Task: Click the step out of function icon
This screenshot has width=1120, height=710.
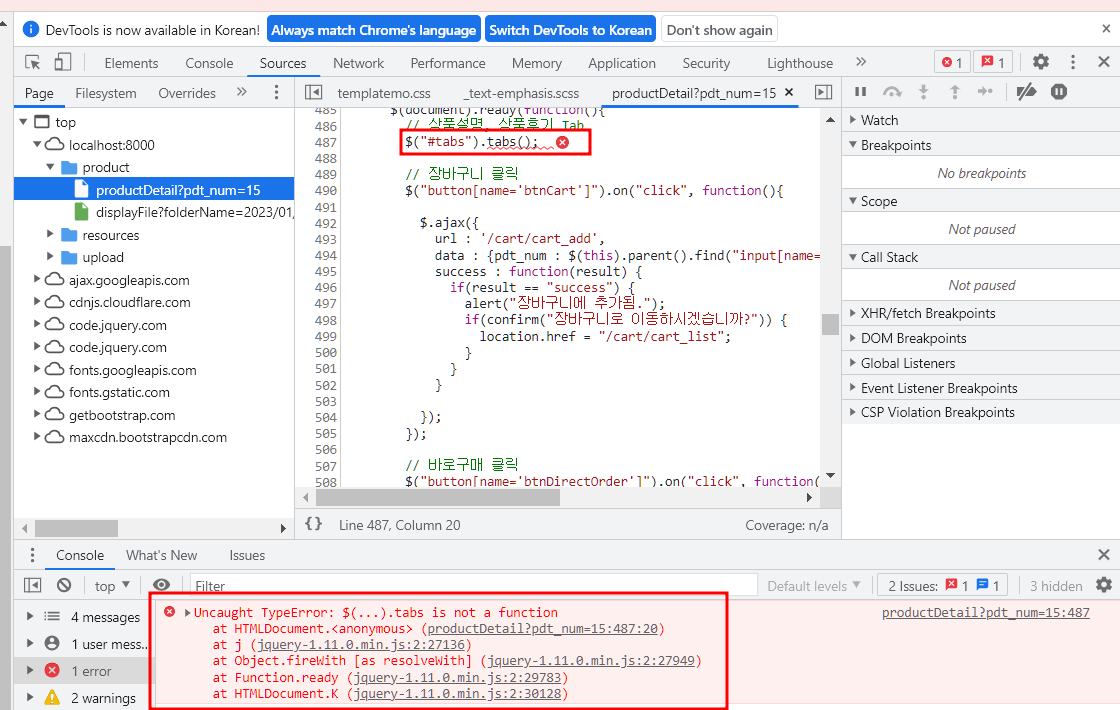Action: click(954, 91)
